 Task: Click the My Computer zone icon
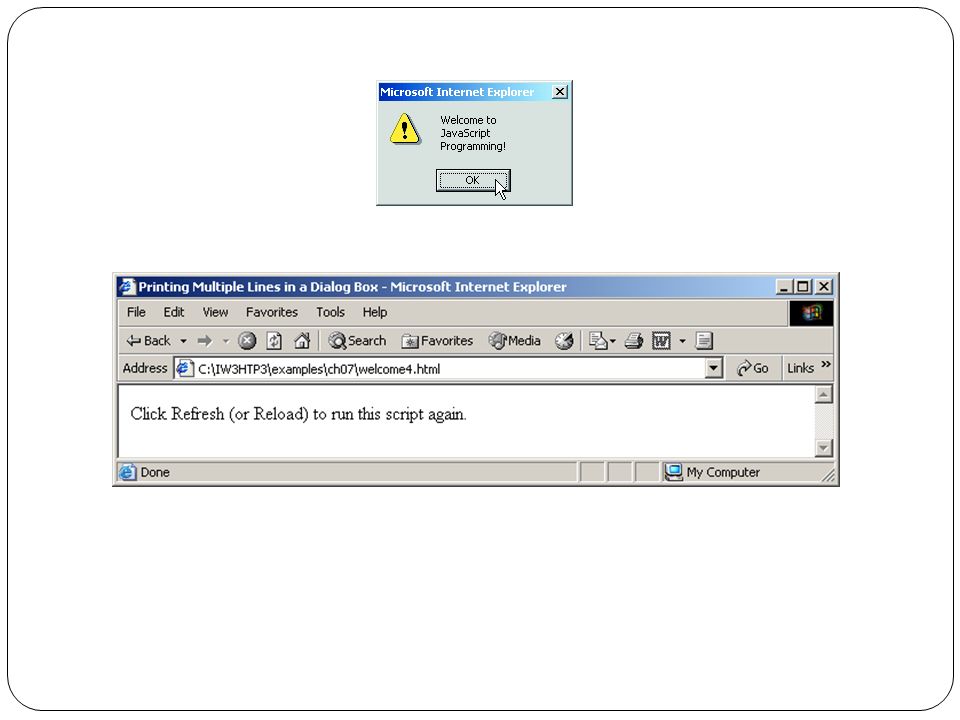coord(673,472)
